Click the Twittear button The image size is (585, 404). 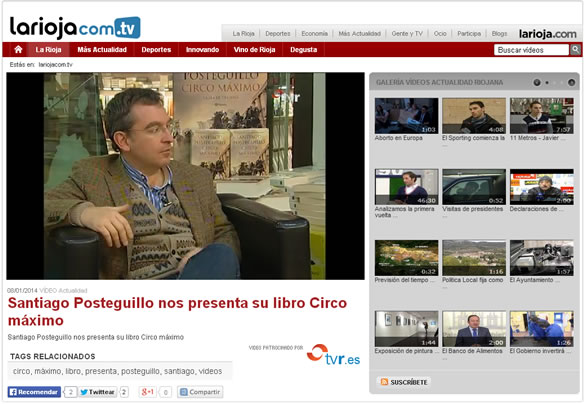click(98, 392)
